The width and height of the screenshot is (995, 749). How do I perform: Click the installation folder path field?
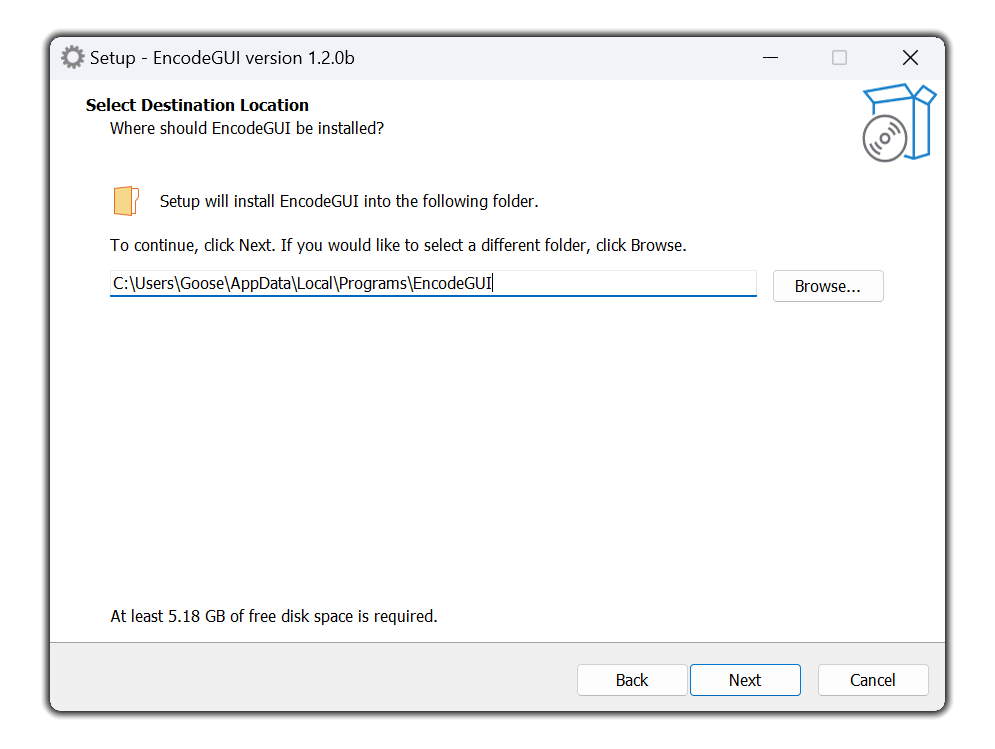click(433, 283)
